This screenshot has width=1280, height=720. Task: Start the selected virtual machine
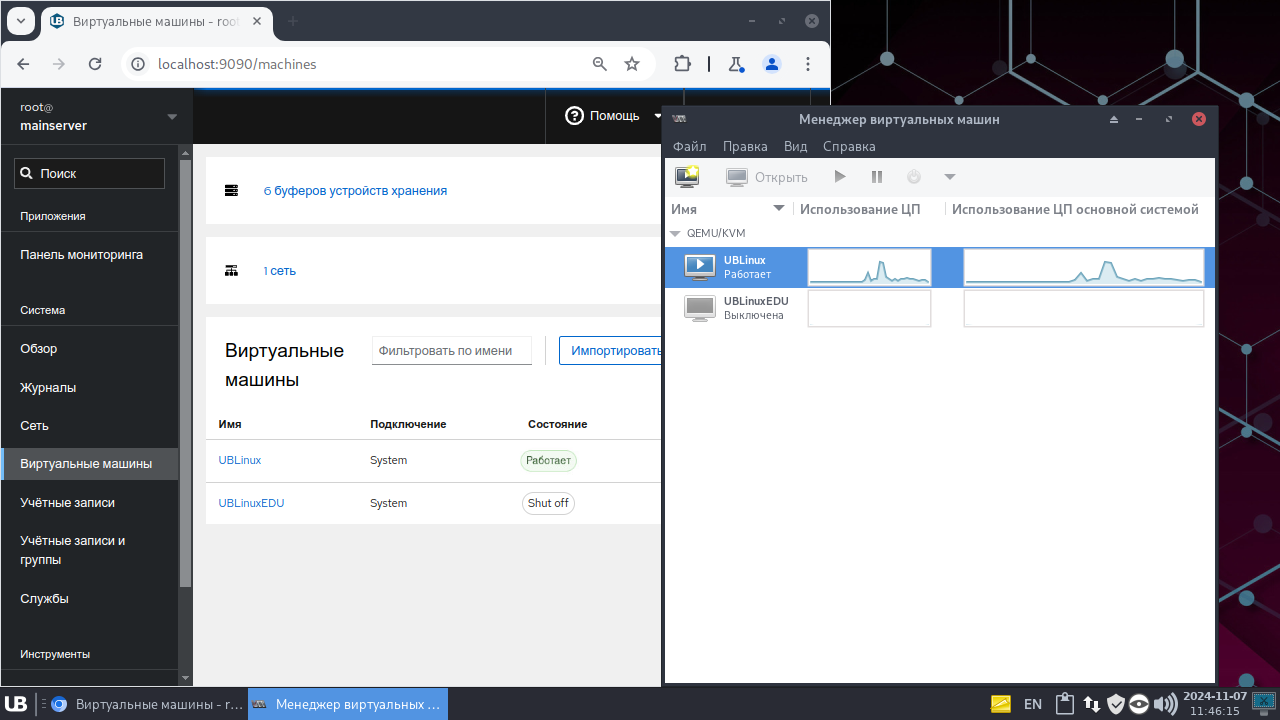click(840, 176)
